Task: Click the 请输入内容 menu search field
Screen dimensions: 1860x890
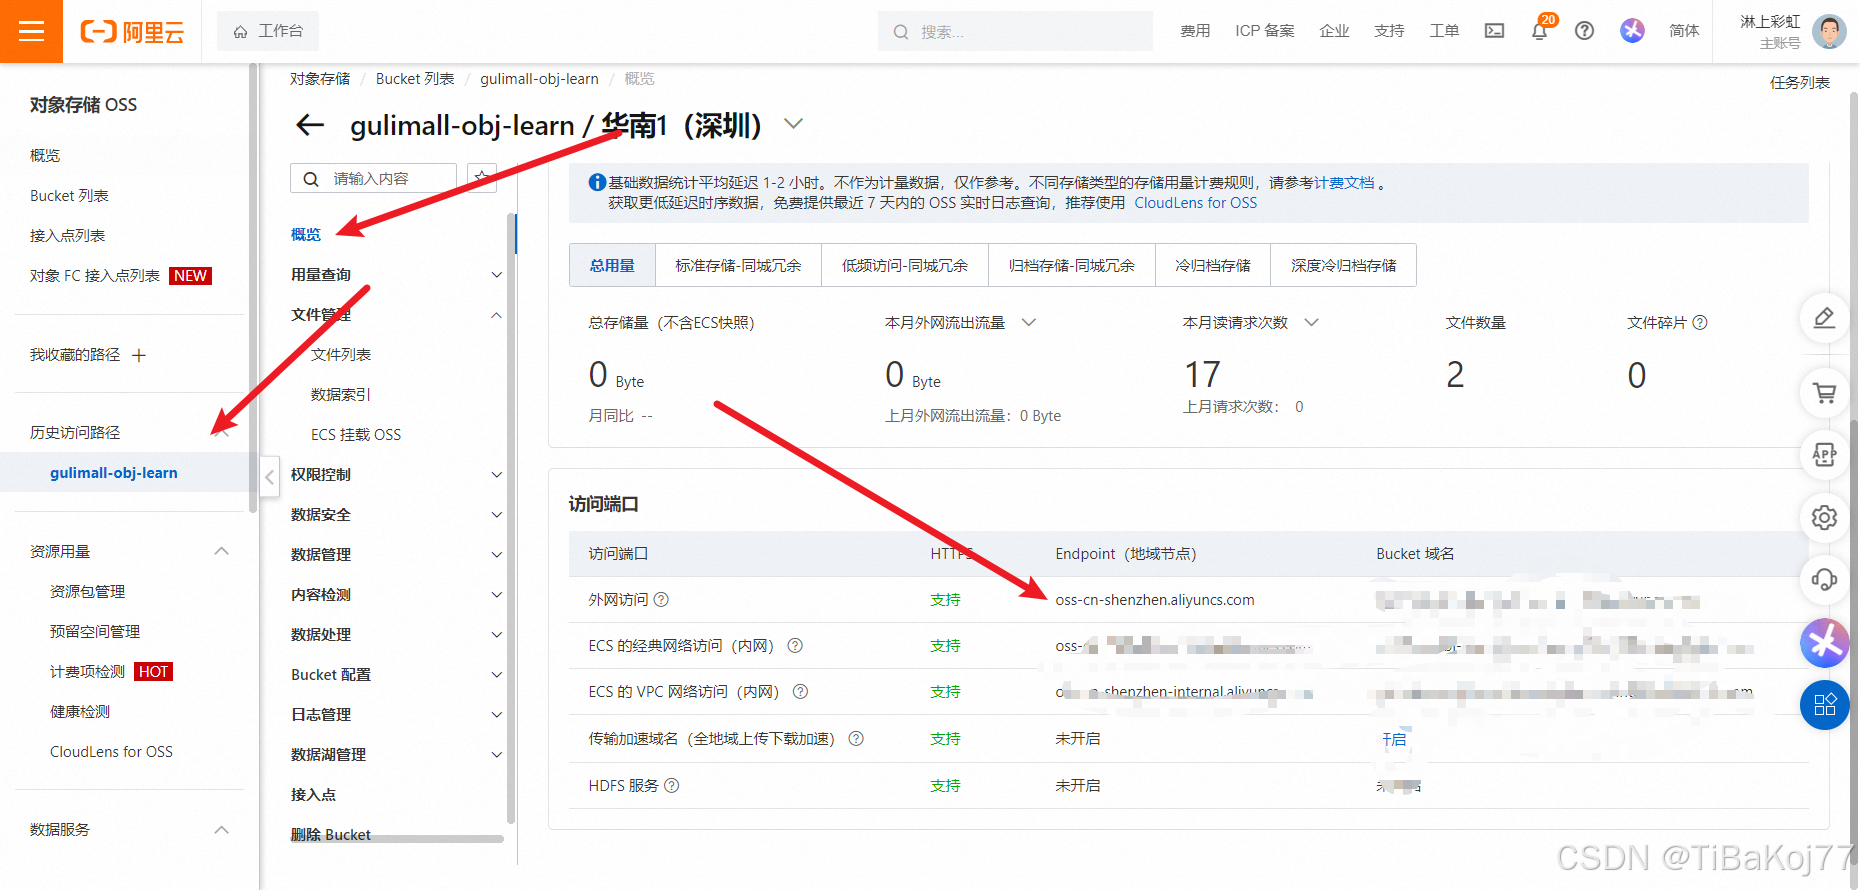Action: (374, 178)
